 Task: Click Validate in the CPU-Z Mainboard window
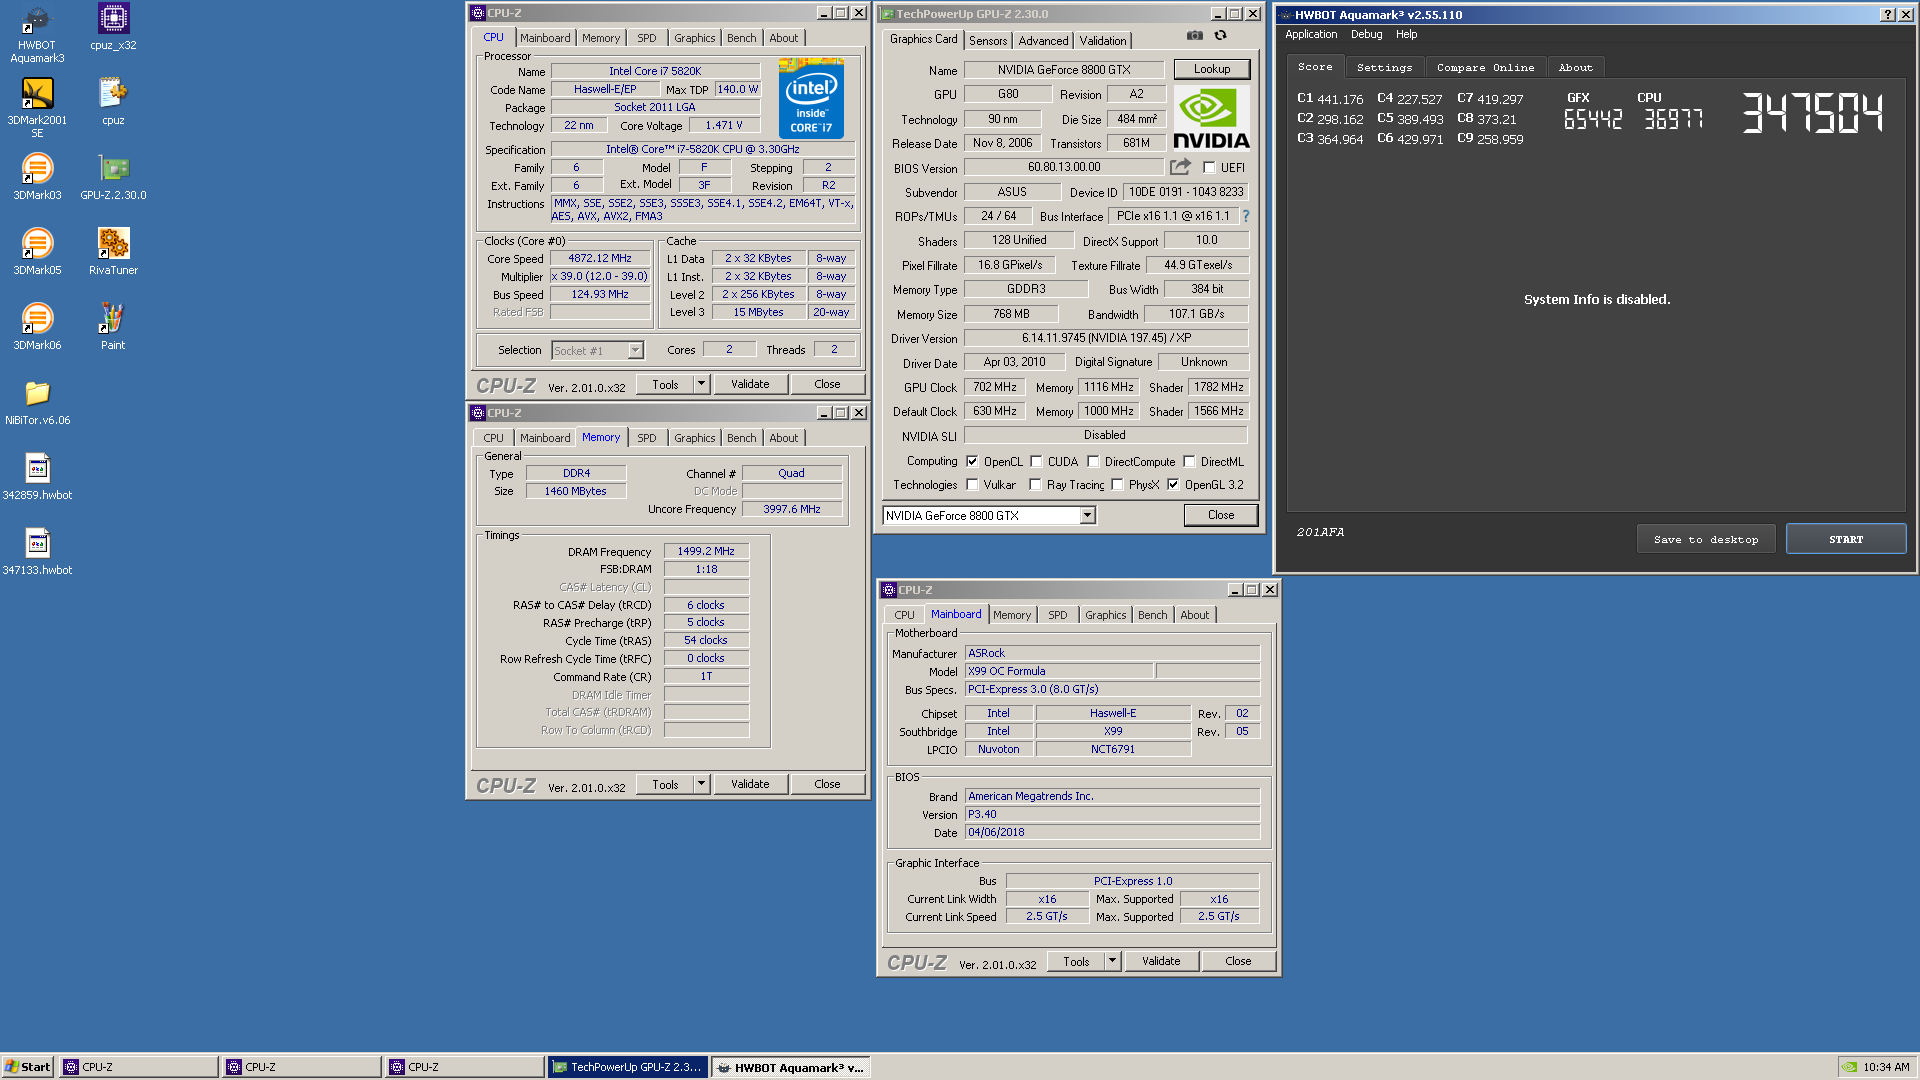1161,961
